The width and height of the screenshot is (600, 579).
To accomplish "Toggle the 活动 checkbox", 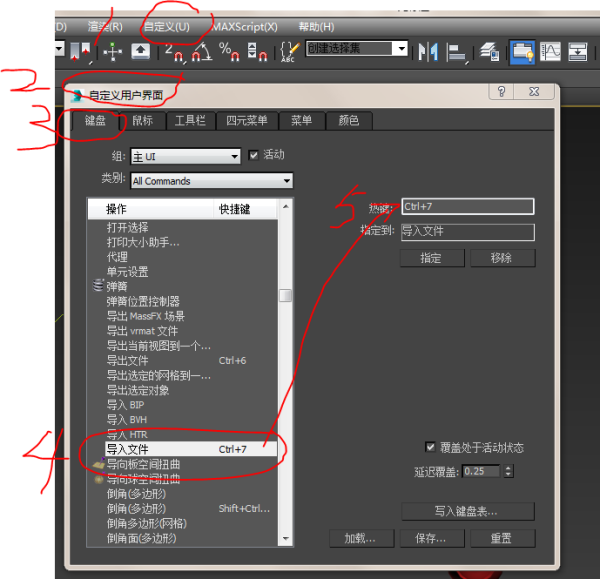I will (x=253, y=155).
